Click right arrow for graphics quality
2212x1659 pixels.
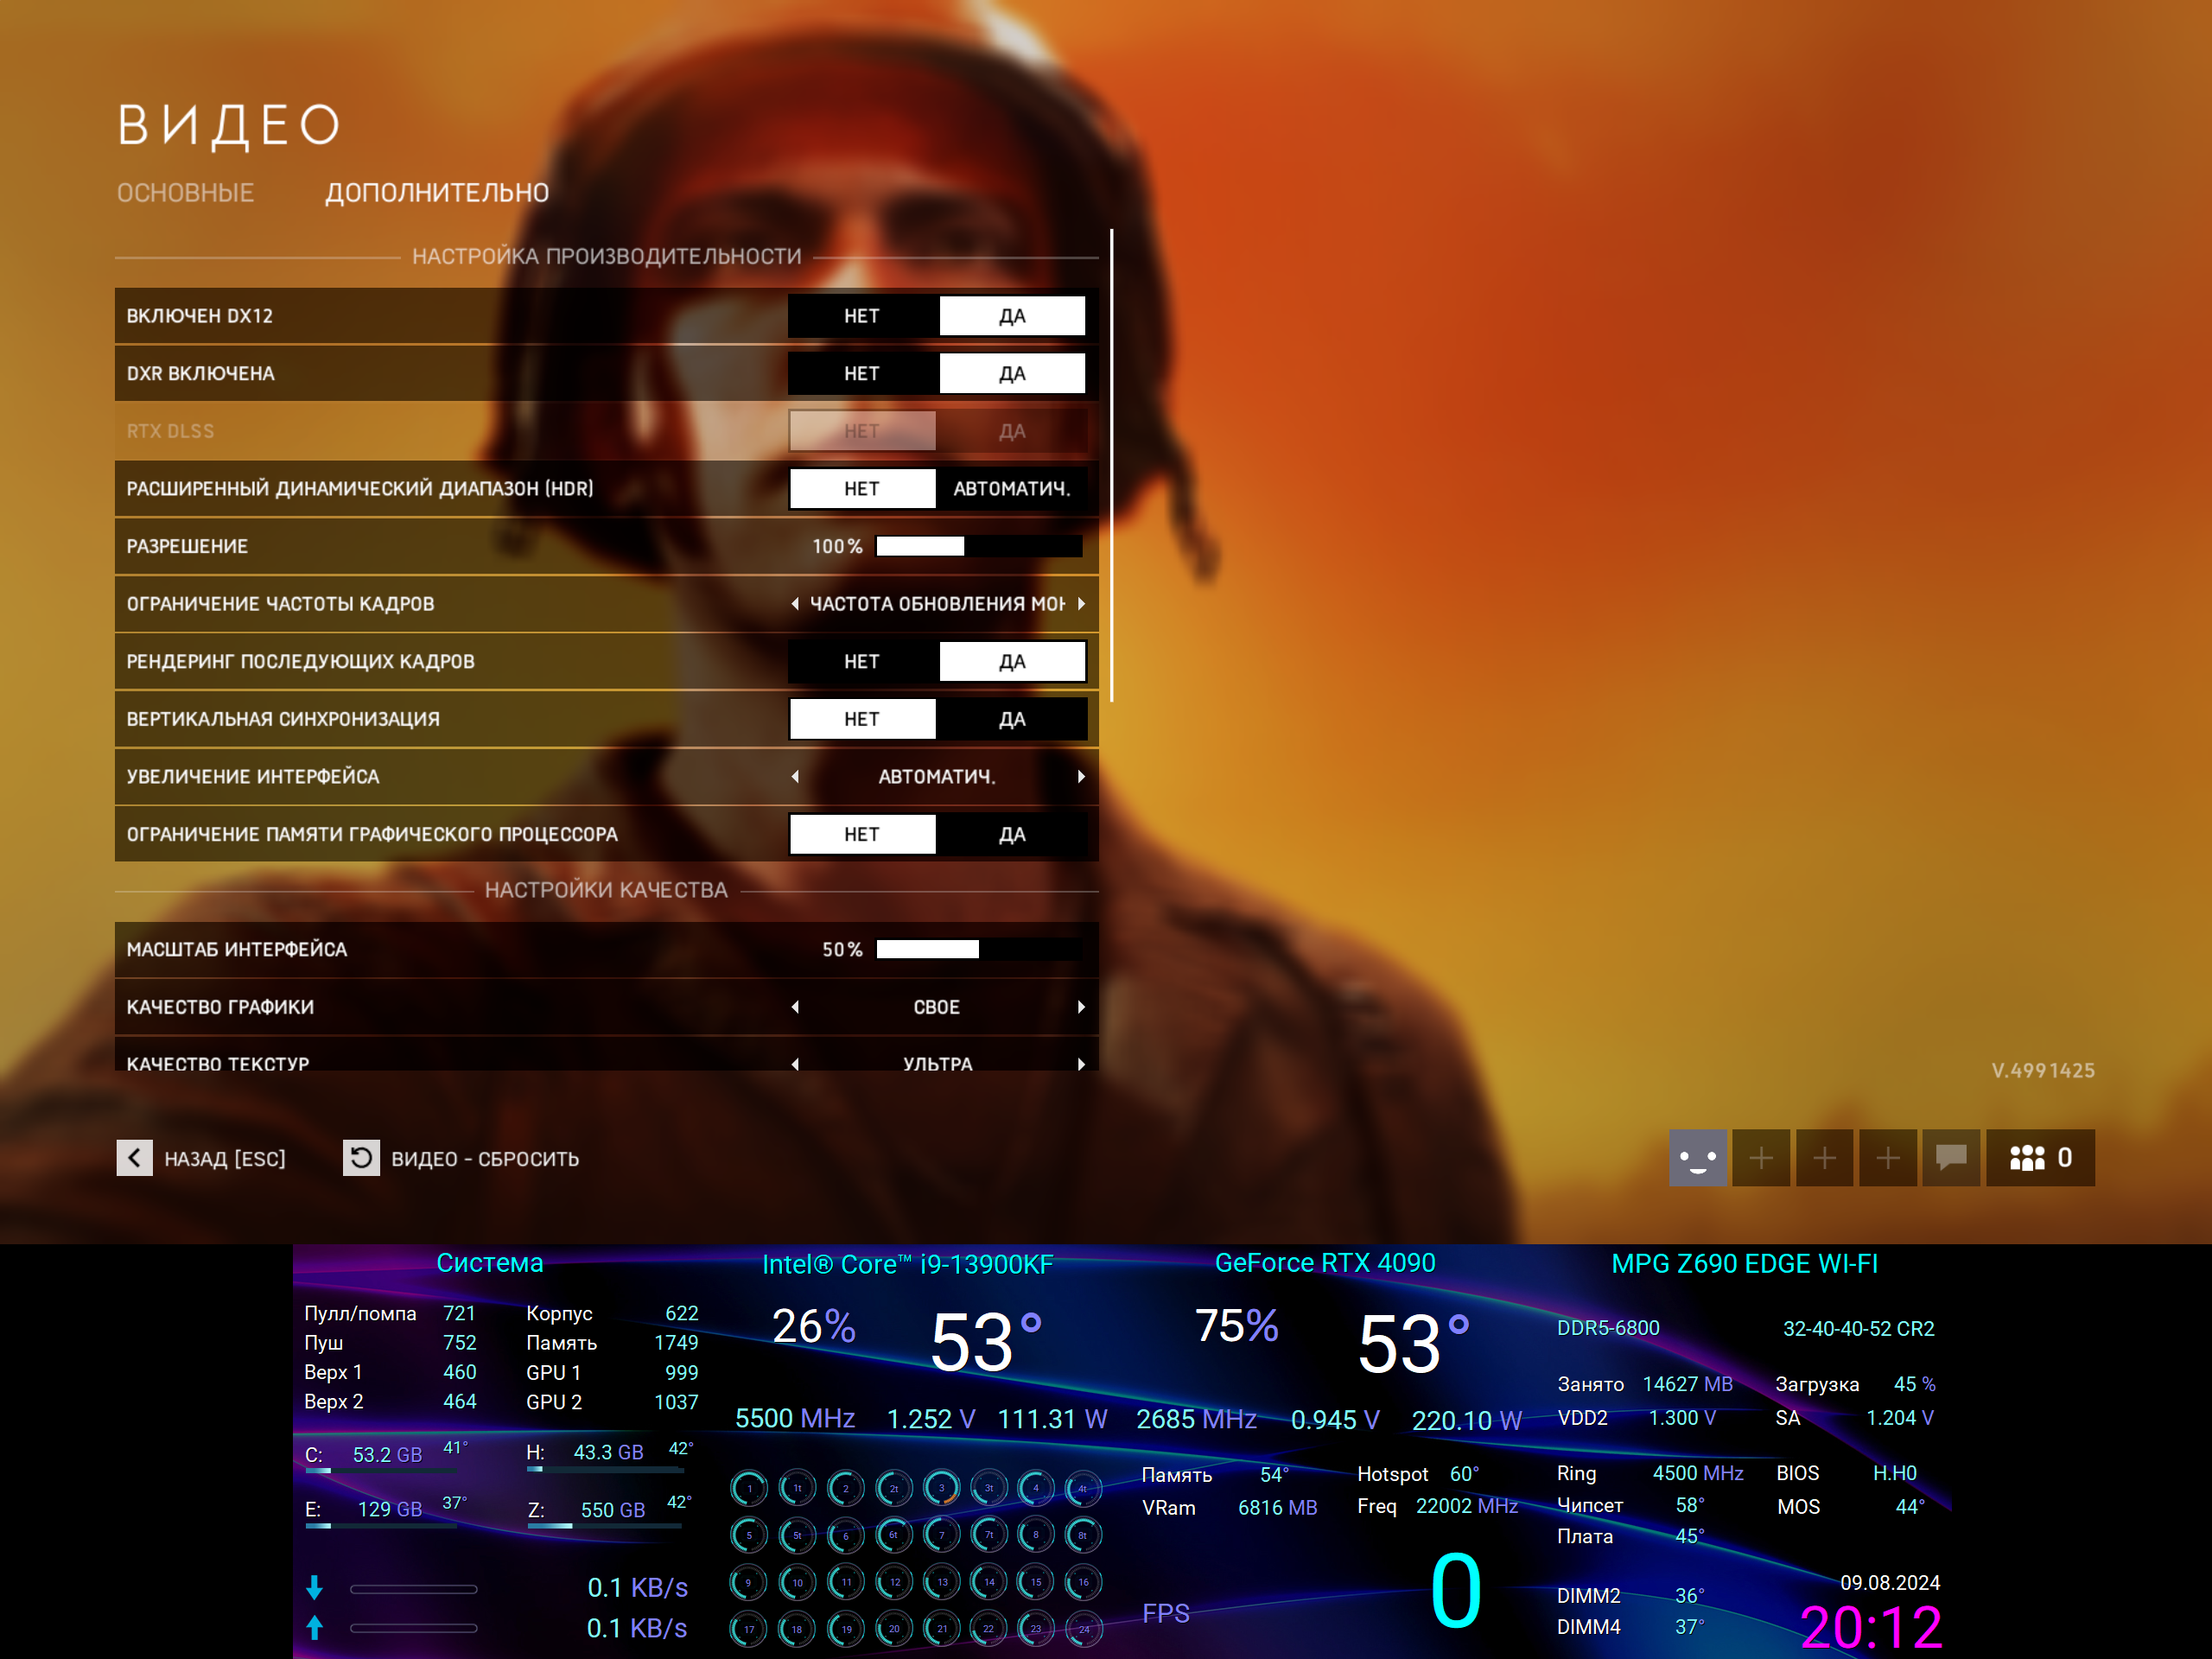pos(1081,1007)
